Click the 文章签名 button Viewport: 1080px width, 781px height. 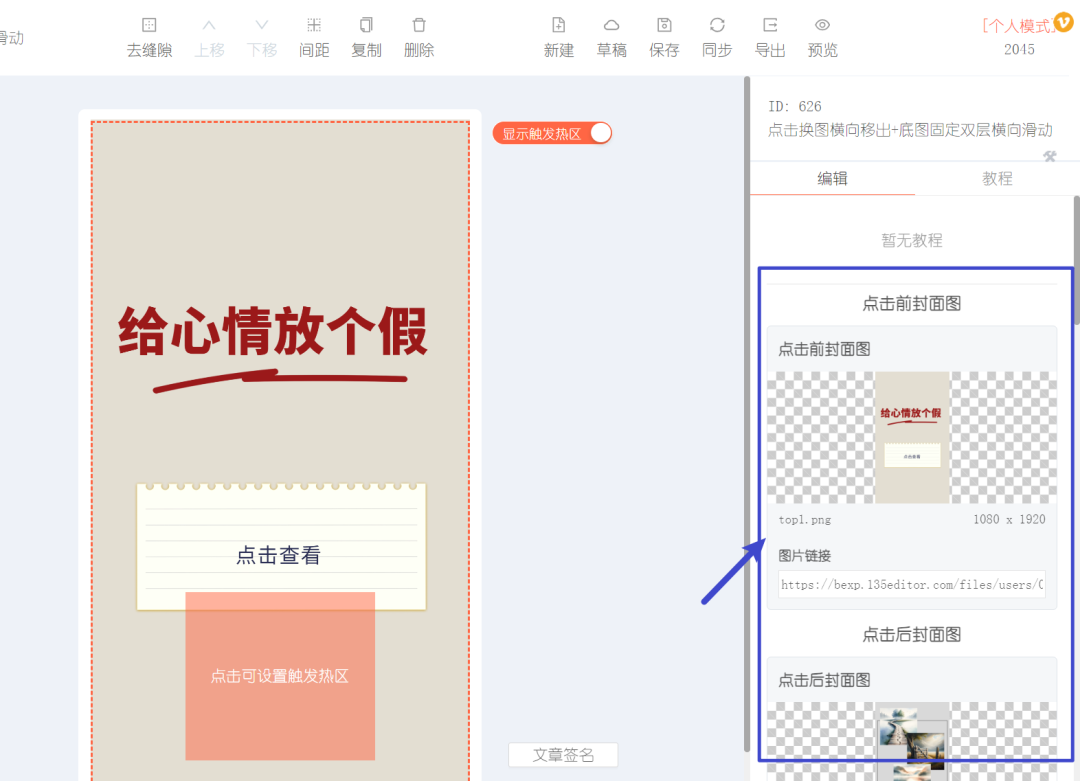pos(563,755)
